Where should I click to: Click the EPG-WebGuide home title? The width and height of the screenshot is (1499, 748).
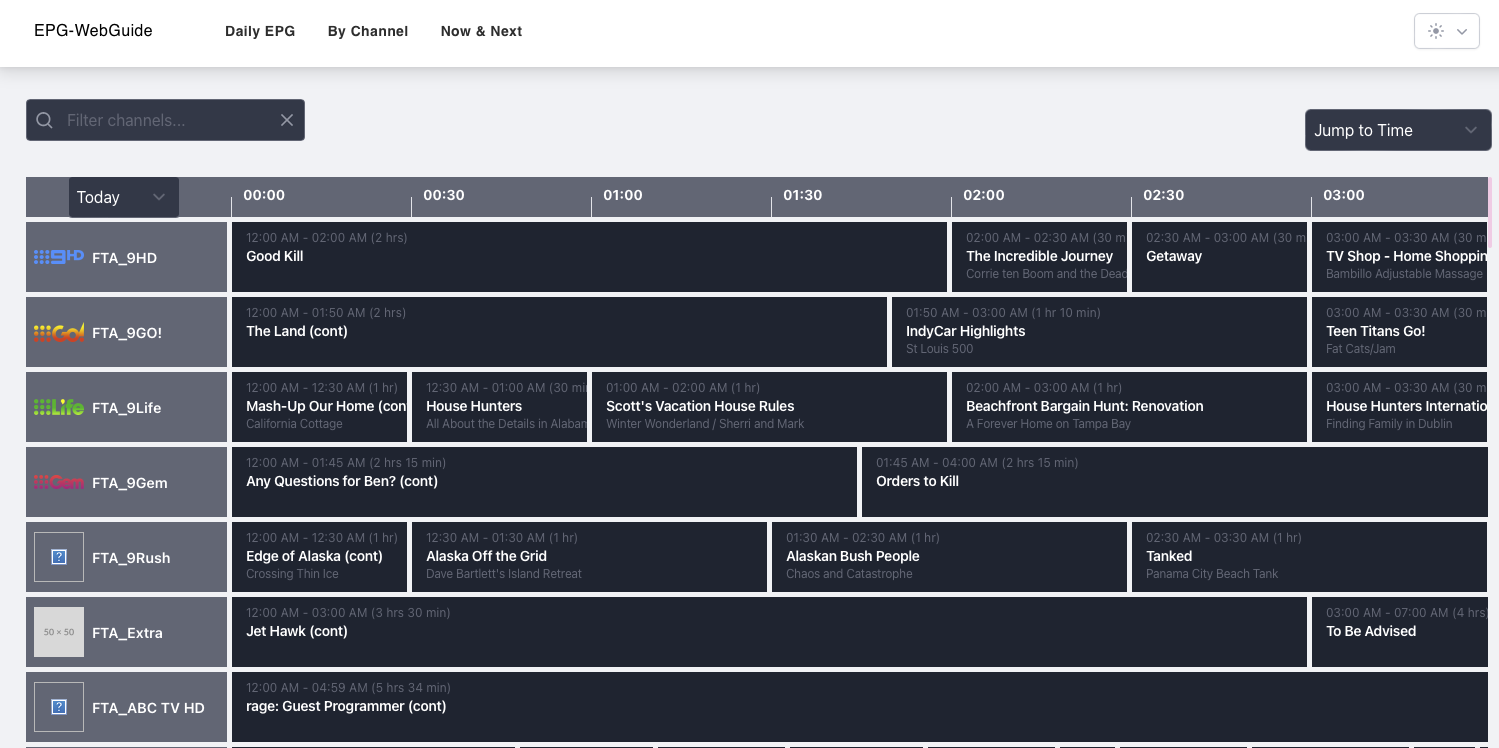click(x=93, y=31)
